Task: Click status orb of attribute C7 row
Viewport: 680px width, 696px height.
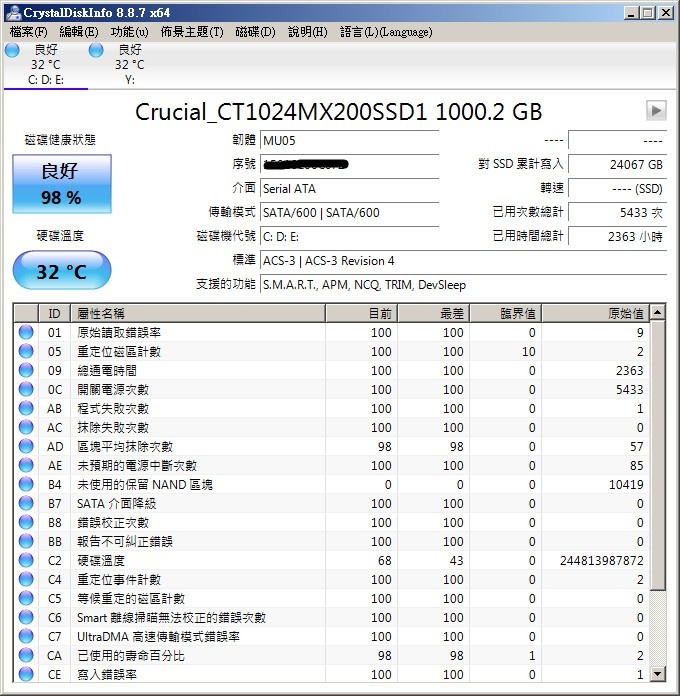Action: pyautogui.click(x=26, y=636)
